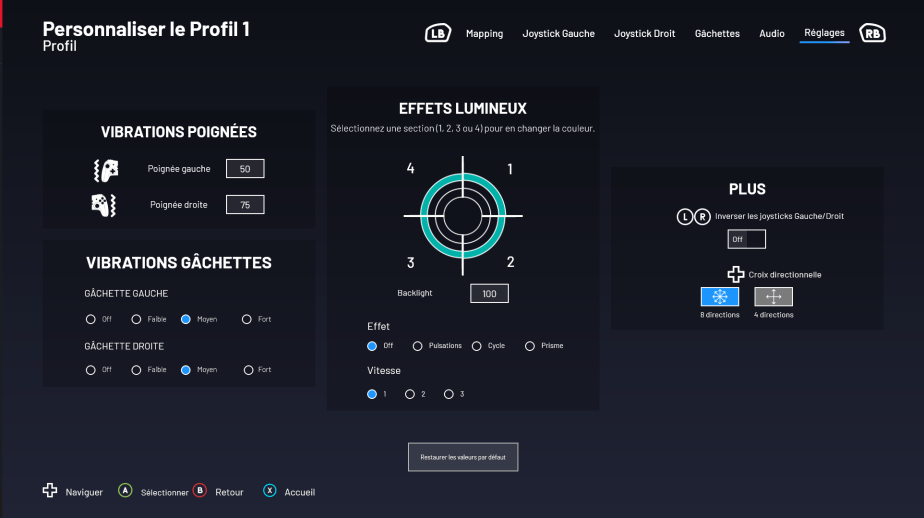Switch to the Joystick Gauche tab
The height and width of the screenshot is (518, 924).
click(x=558, y=34)
